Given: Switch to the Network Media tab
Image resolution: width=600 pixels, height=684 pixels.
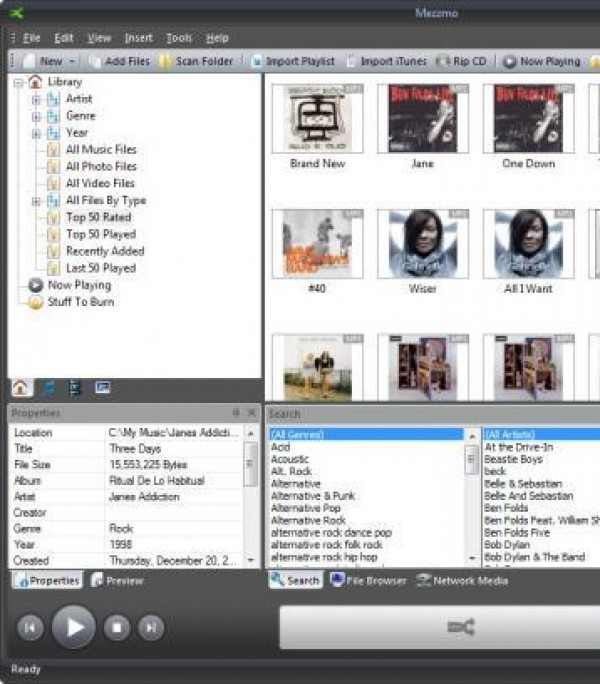Looking at the screenshot, I should pyautogui.click(x=462, y=580).
